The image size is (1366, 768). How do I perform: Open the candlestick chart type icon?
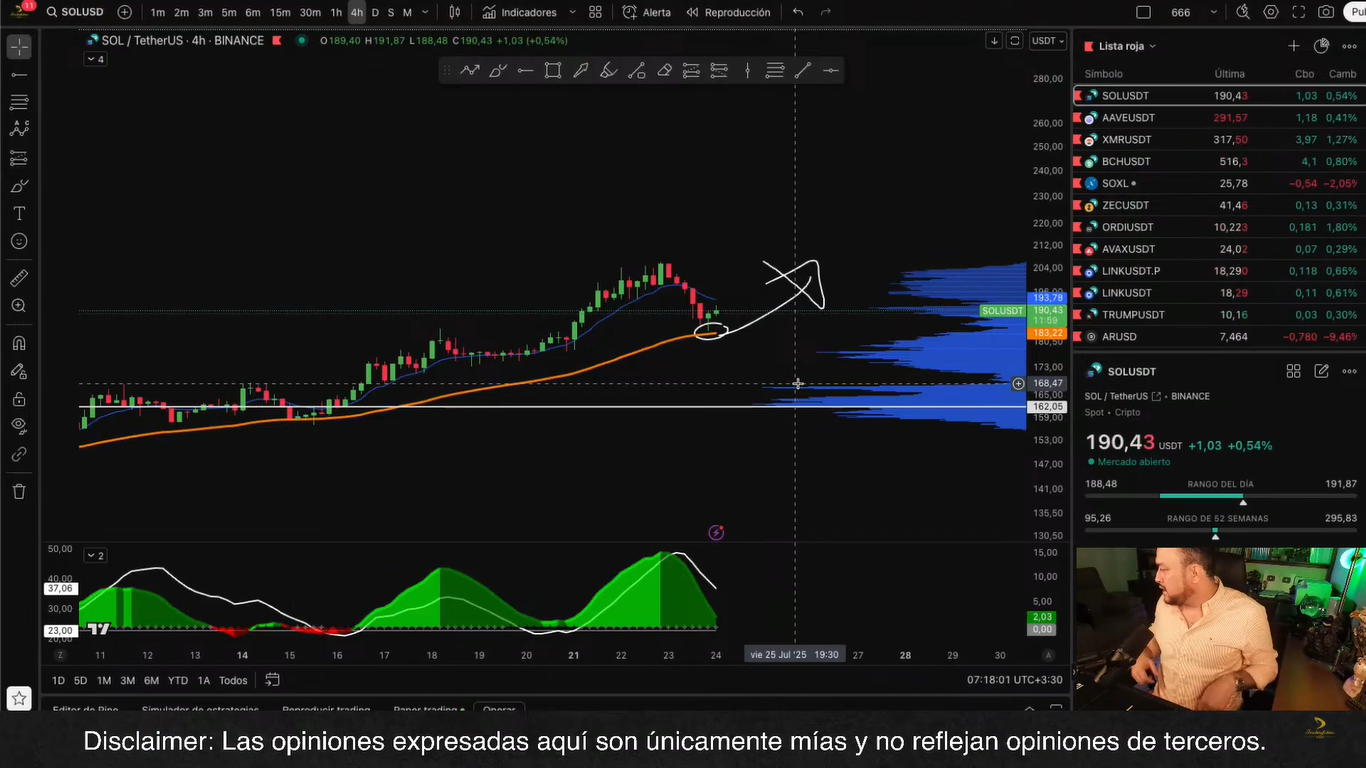[455, 12]
